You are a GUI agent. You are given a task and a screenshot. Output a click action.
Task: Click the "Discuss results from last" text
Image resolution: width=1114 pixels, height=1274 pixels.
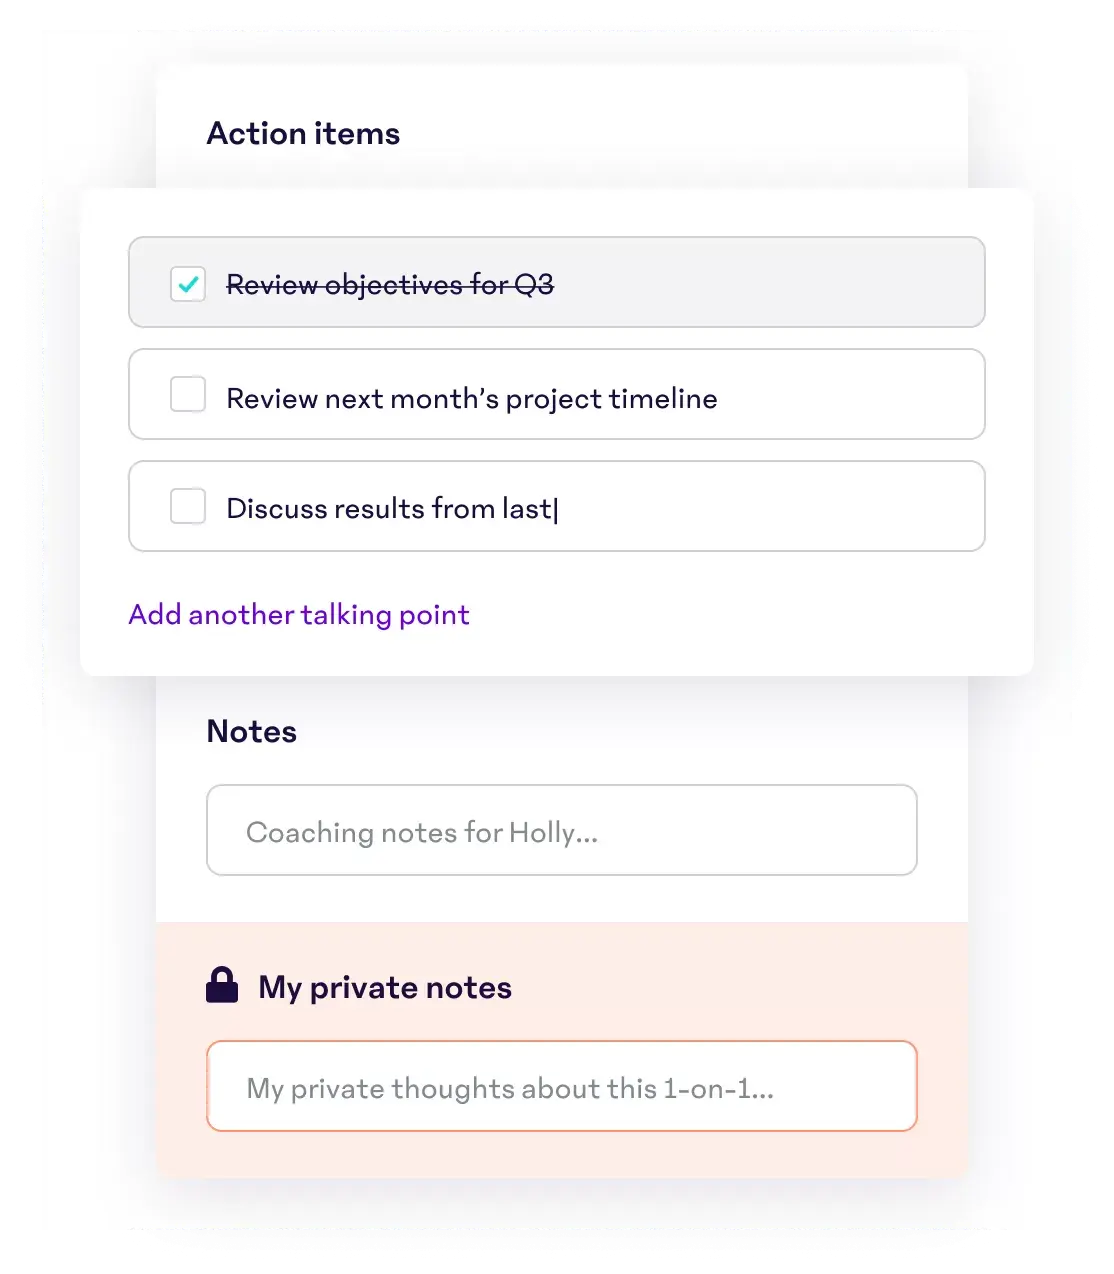tap(388, 509)
